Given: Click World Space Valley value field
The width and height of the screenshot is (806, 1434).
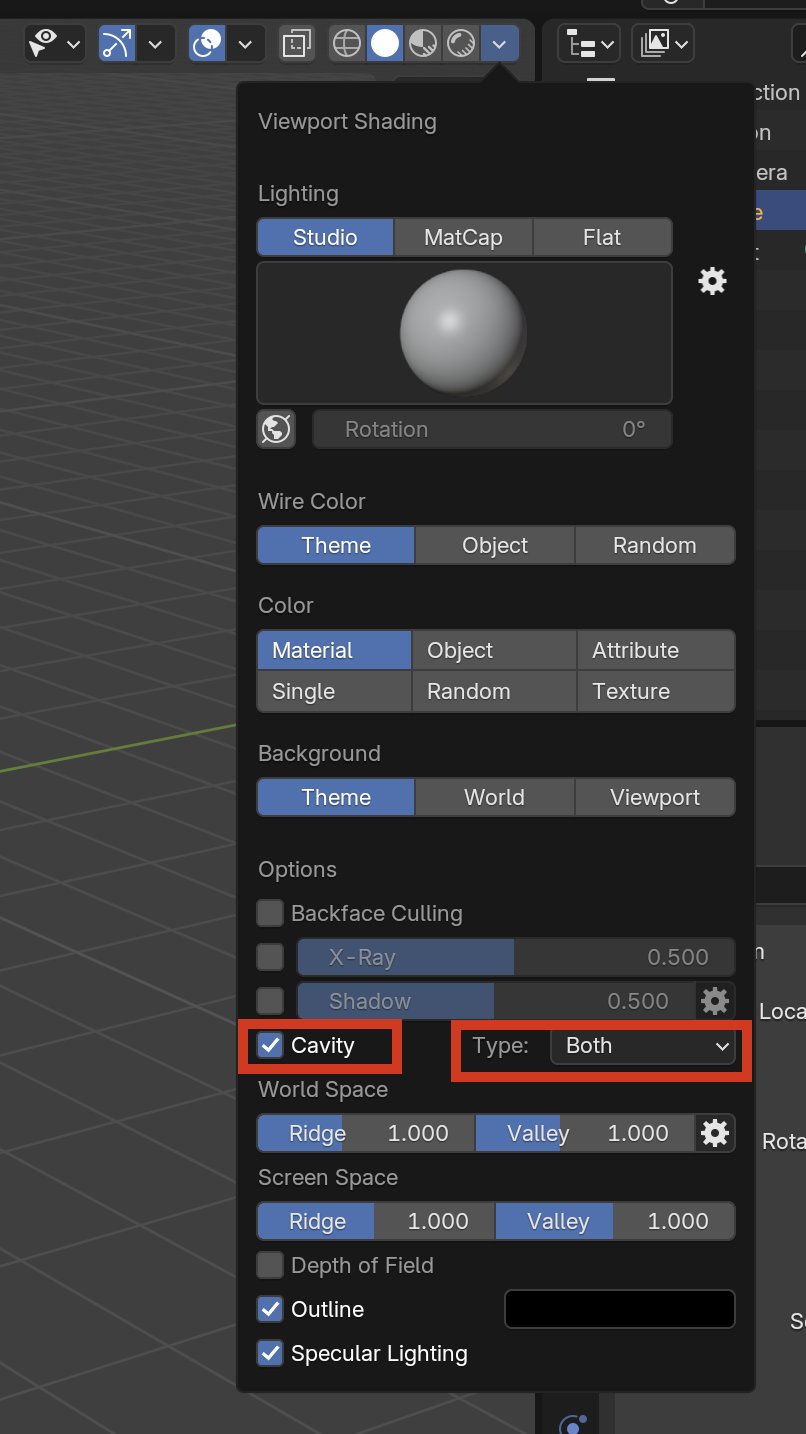Looking at the screenshot, I should [585, 1133].
